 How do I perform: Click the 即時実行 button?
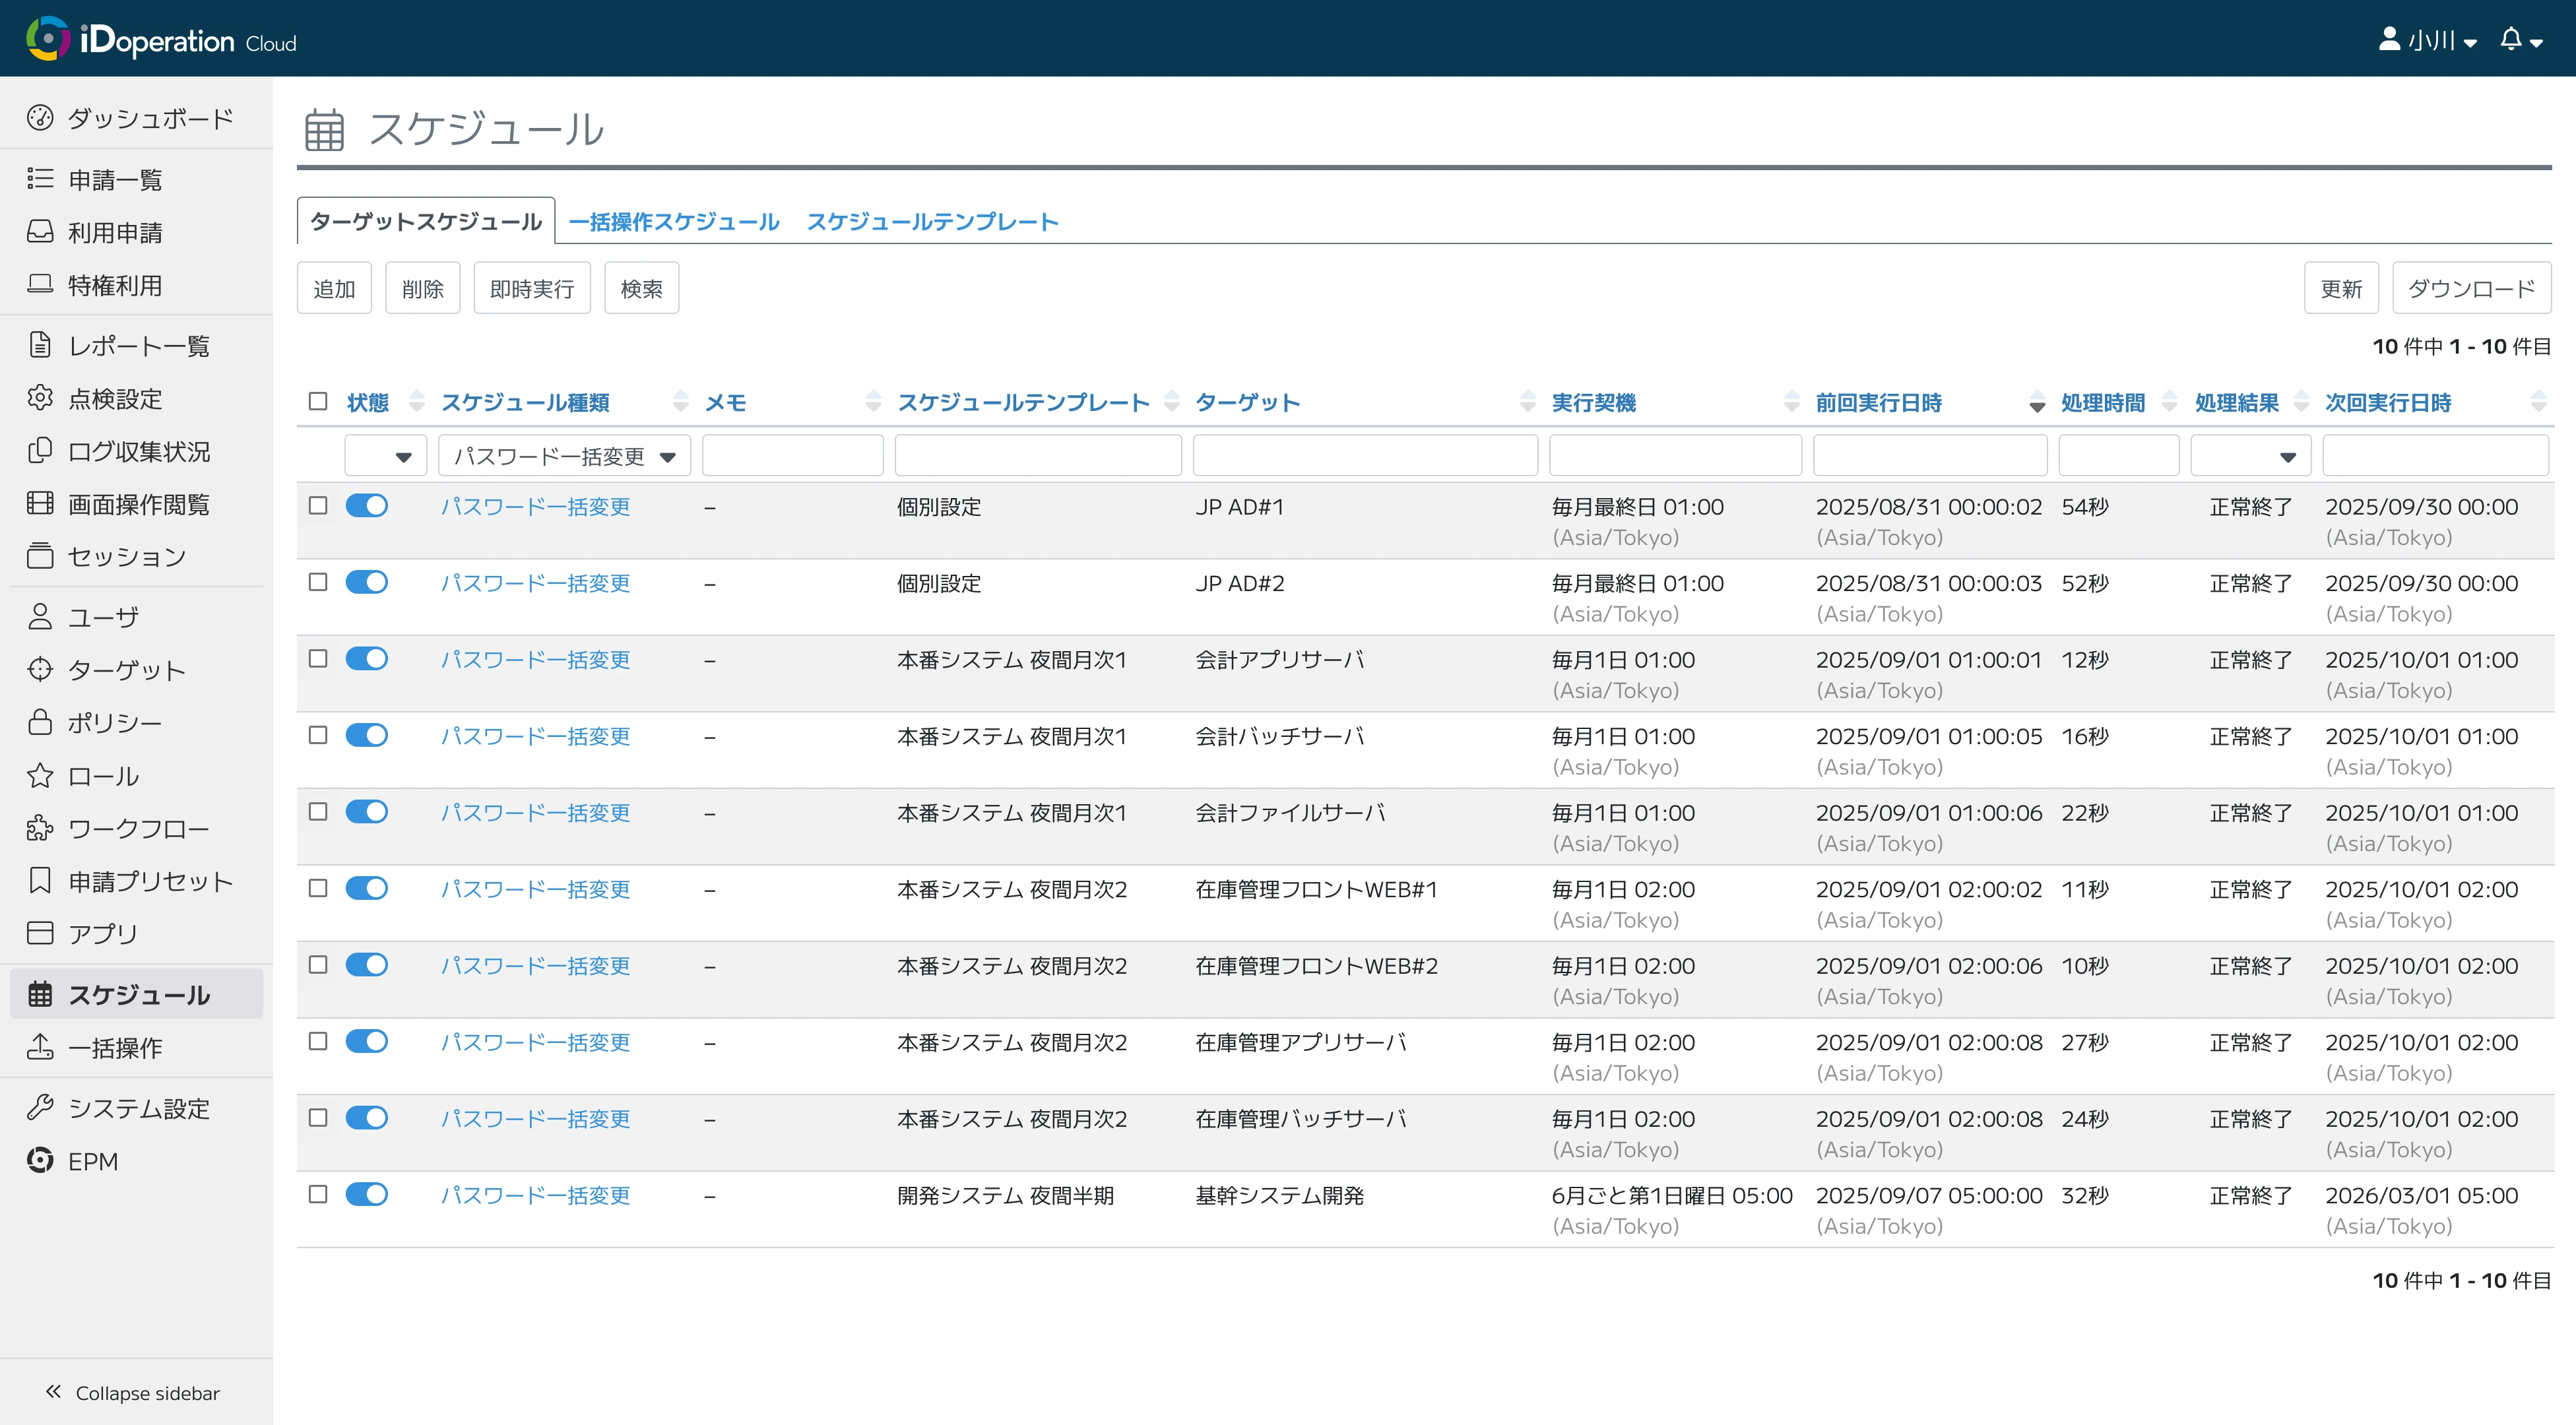[532, 289]
